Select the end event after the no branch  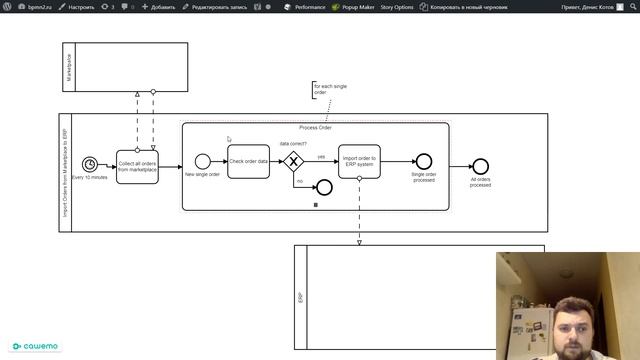(324, 188)
